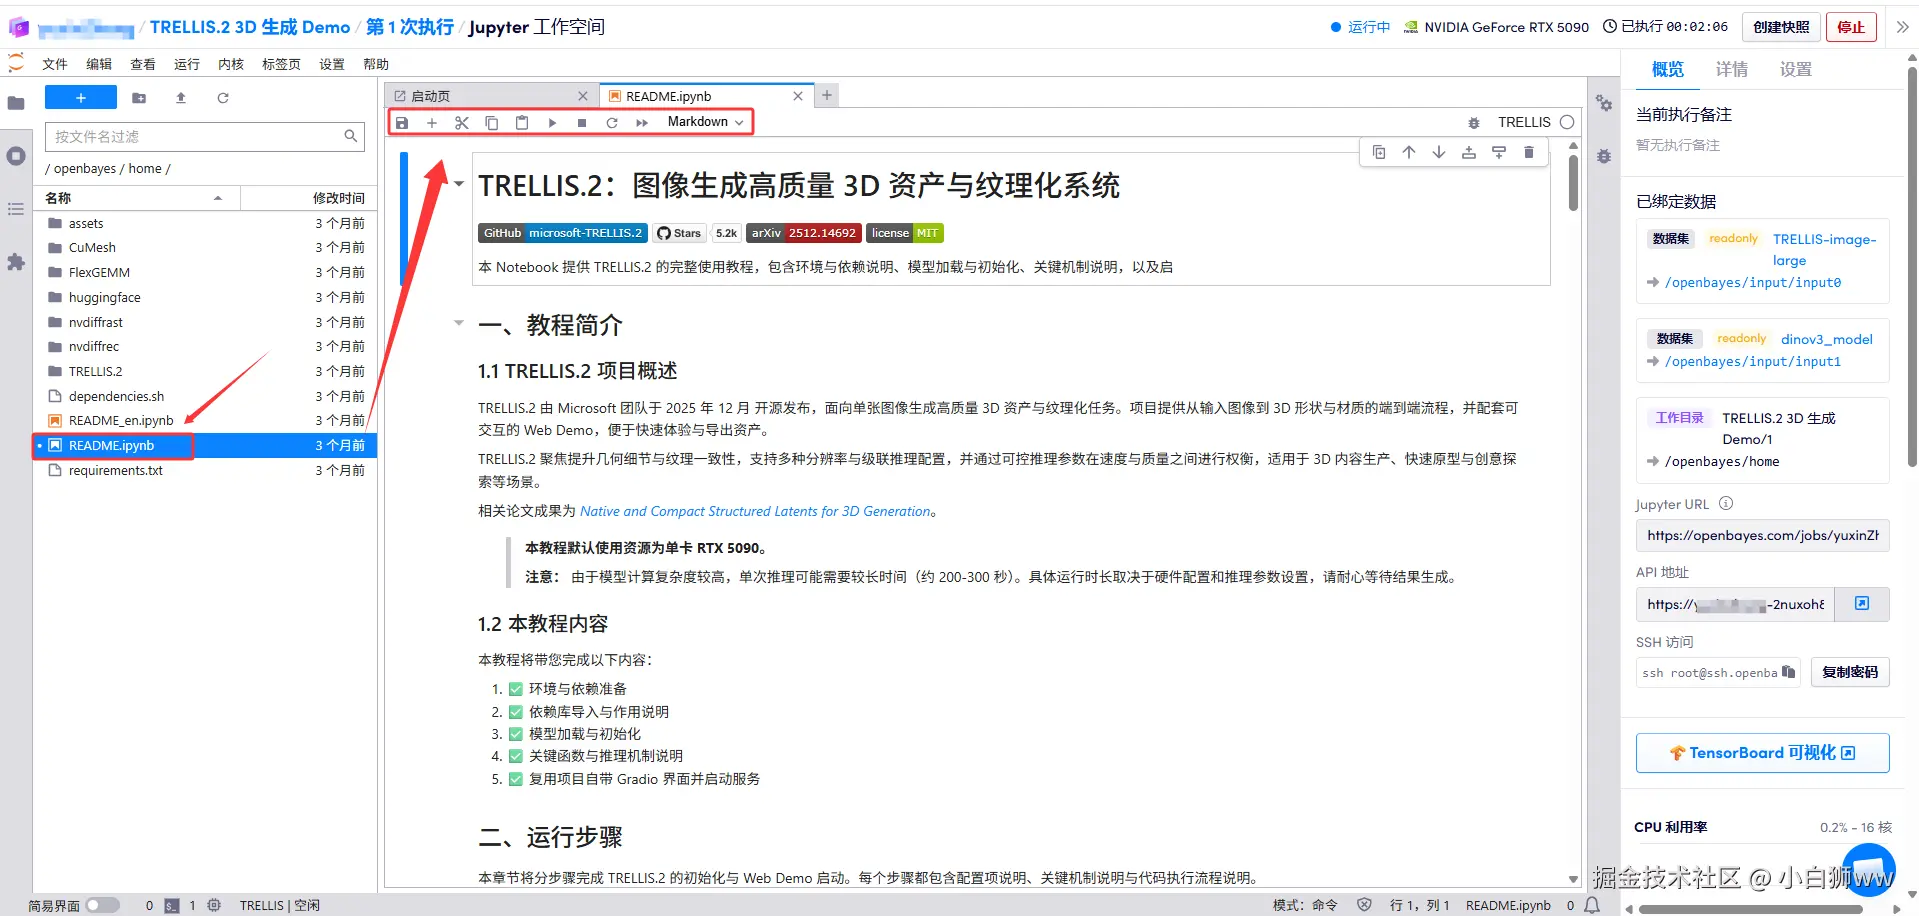Open the TRELLIS.2 folder in file list
This screenshot has height=916, width=1919.
point(206,371)
